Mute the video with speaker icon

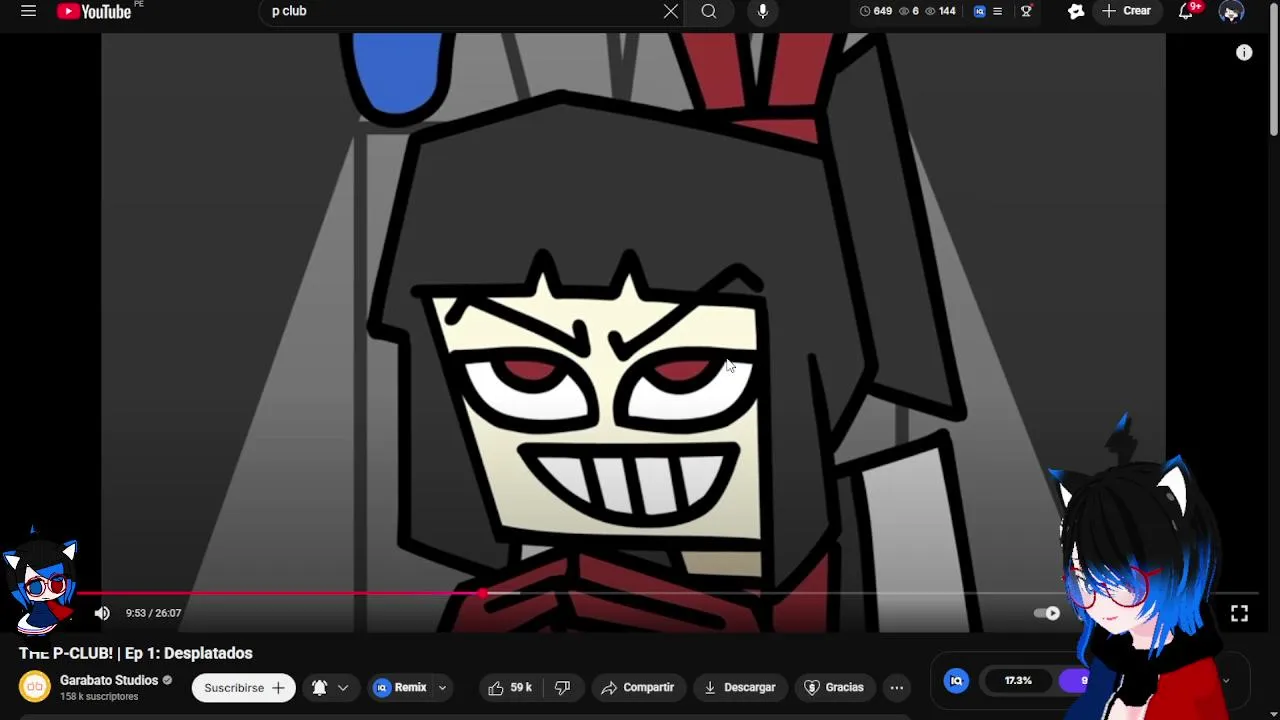coord(102,613)
